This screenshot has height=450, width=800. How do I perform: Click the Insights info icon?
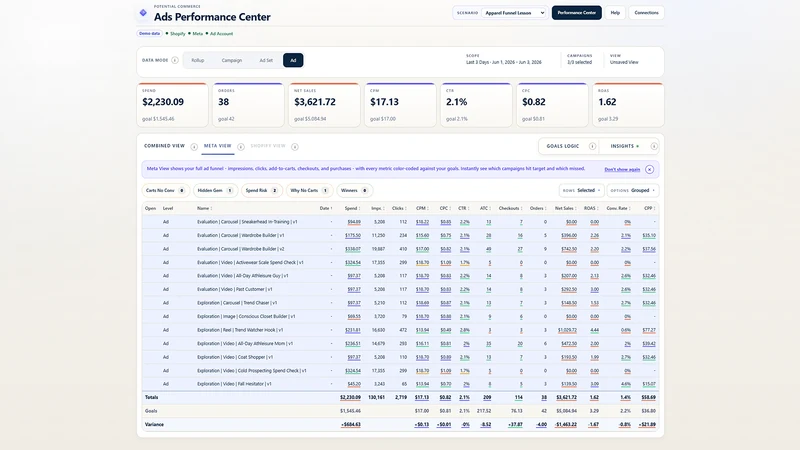[654, 146]
